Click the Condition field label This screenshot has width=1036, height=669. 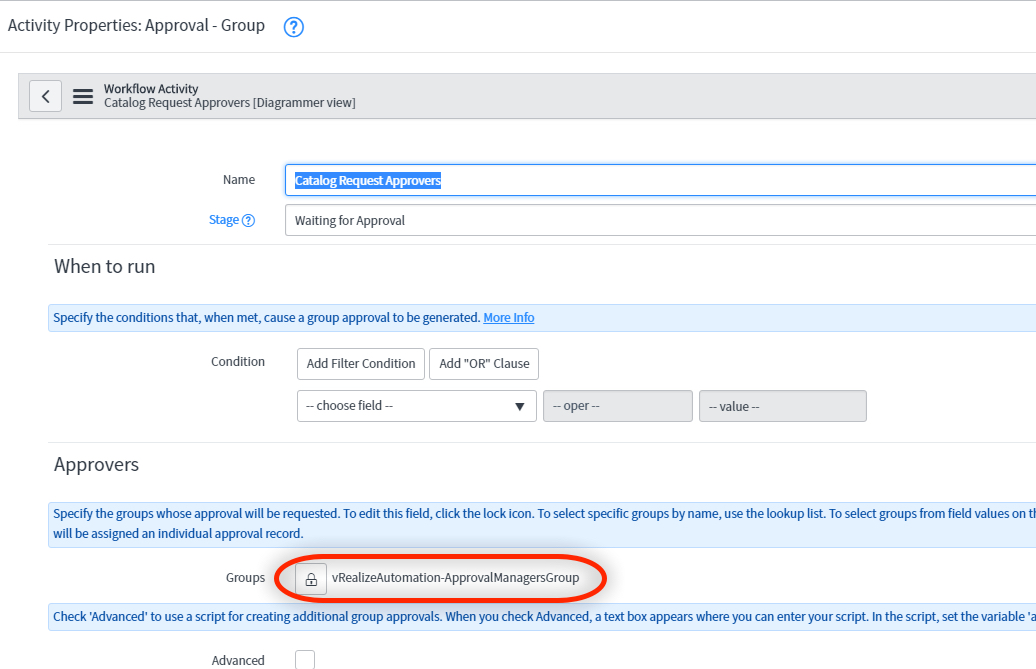(238, 362)
